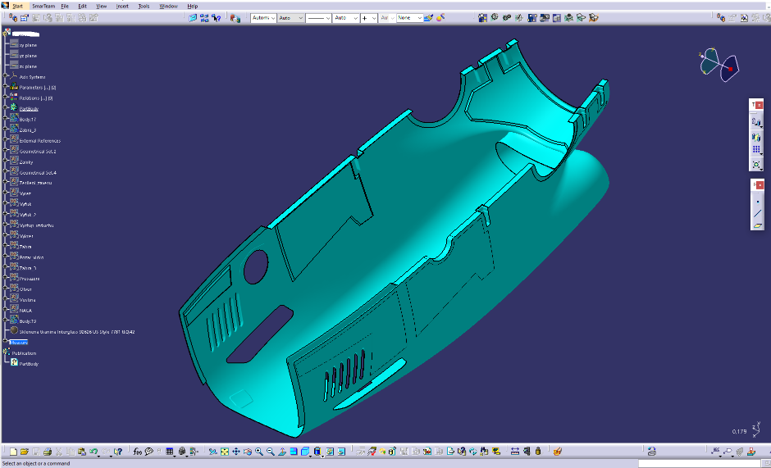Select PartBody in the specification tree
This screenshot has width=771, height=468.
pyautogui.click(x=28, y=109)
